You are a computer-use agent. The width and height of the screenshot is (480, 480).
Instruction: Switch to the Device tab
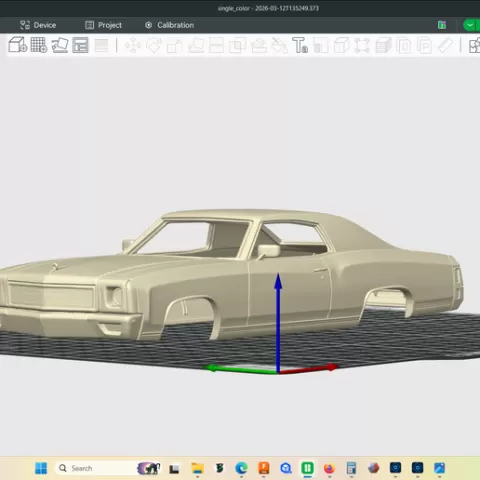click(x=38, y=25)
